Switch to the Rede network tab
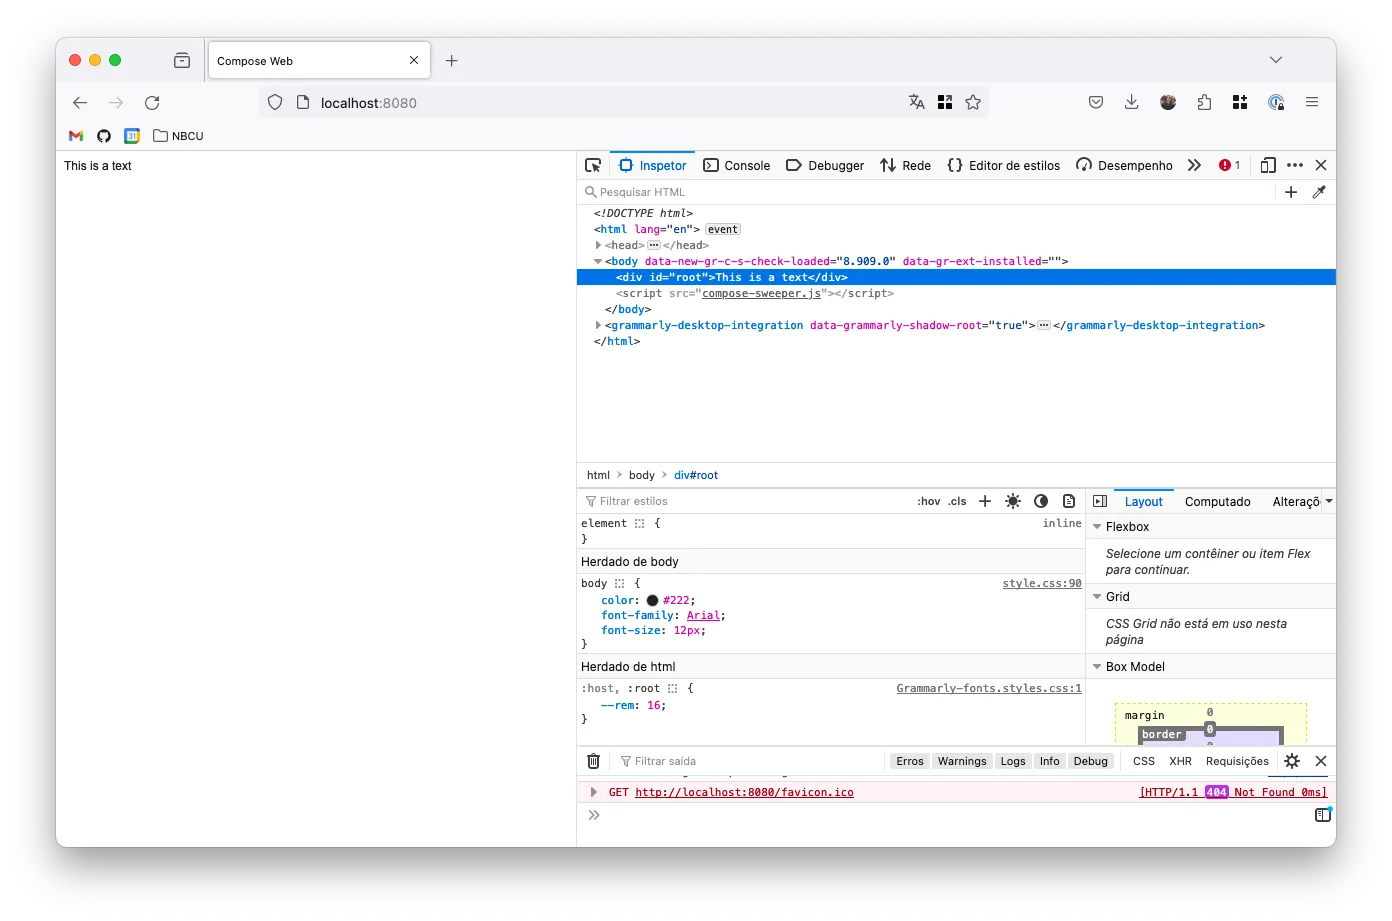The width and height of the screenshot is (1392, 921). click(x=905, y=165)
